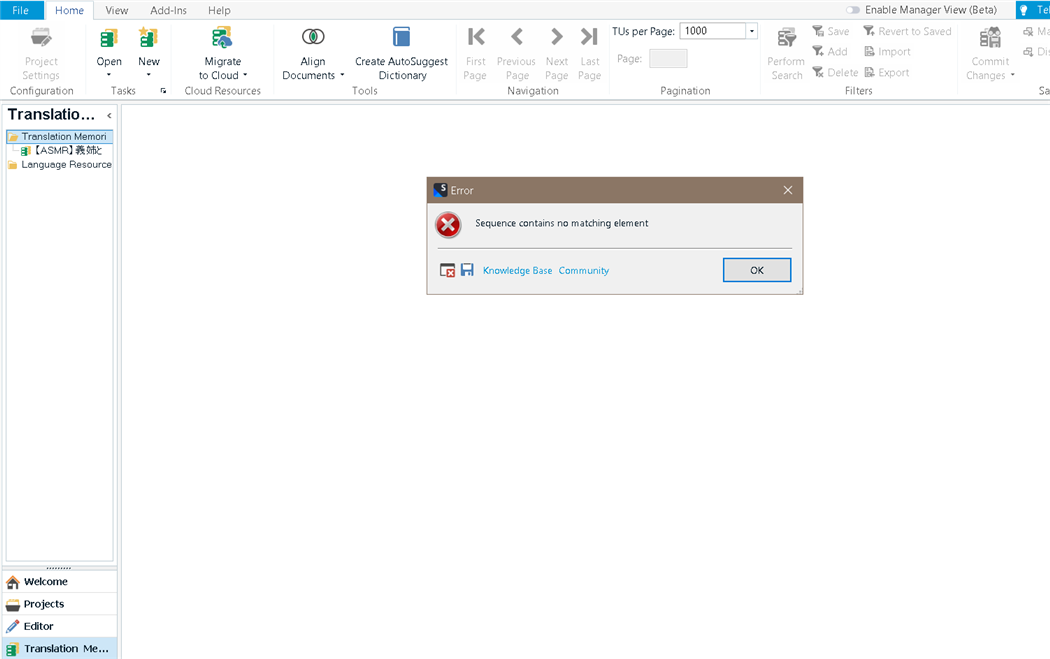Switch to the Add-Ins ribbon tab
The width and height of the screenshot is (1050, 659).
coord(168,10)
